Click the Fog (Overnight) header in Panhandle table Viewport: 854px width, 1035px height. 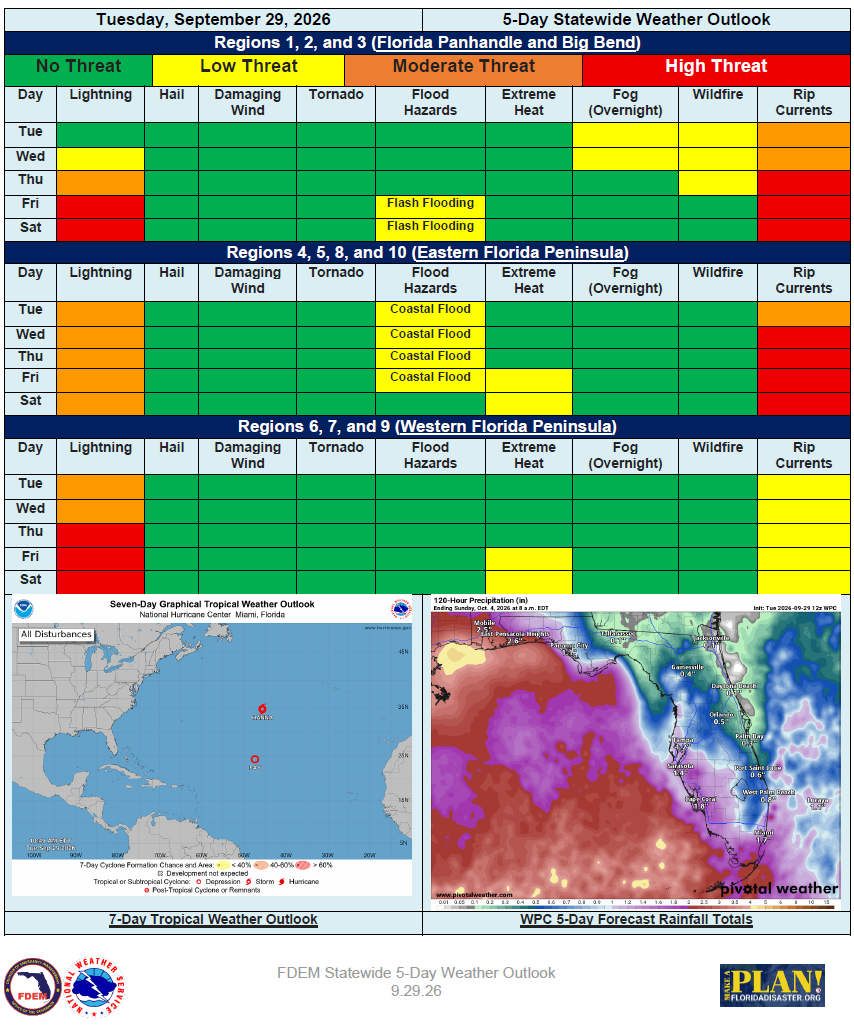point(625,103)
